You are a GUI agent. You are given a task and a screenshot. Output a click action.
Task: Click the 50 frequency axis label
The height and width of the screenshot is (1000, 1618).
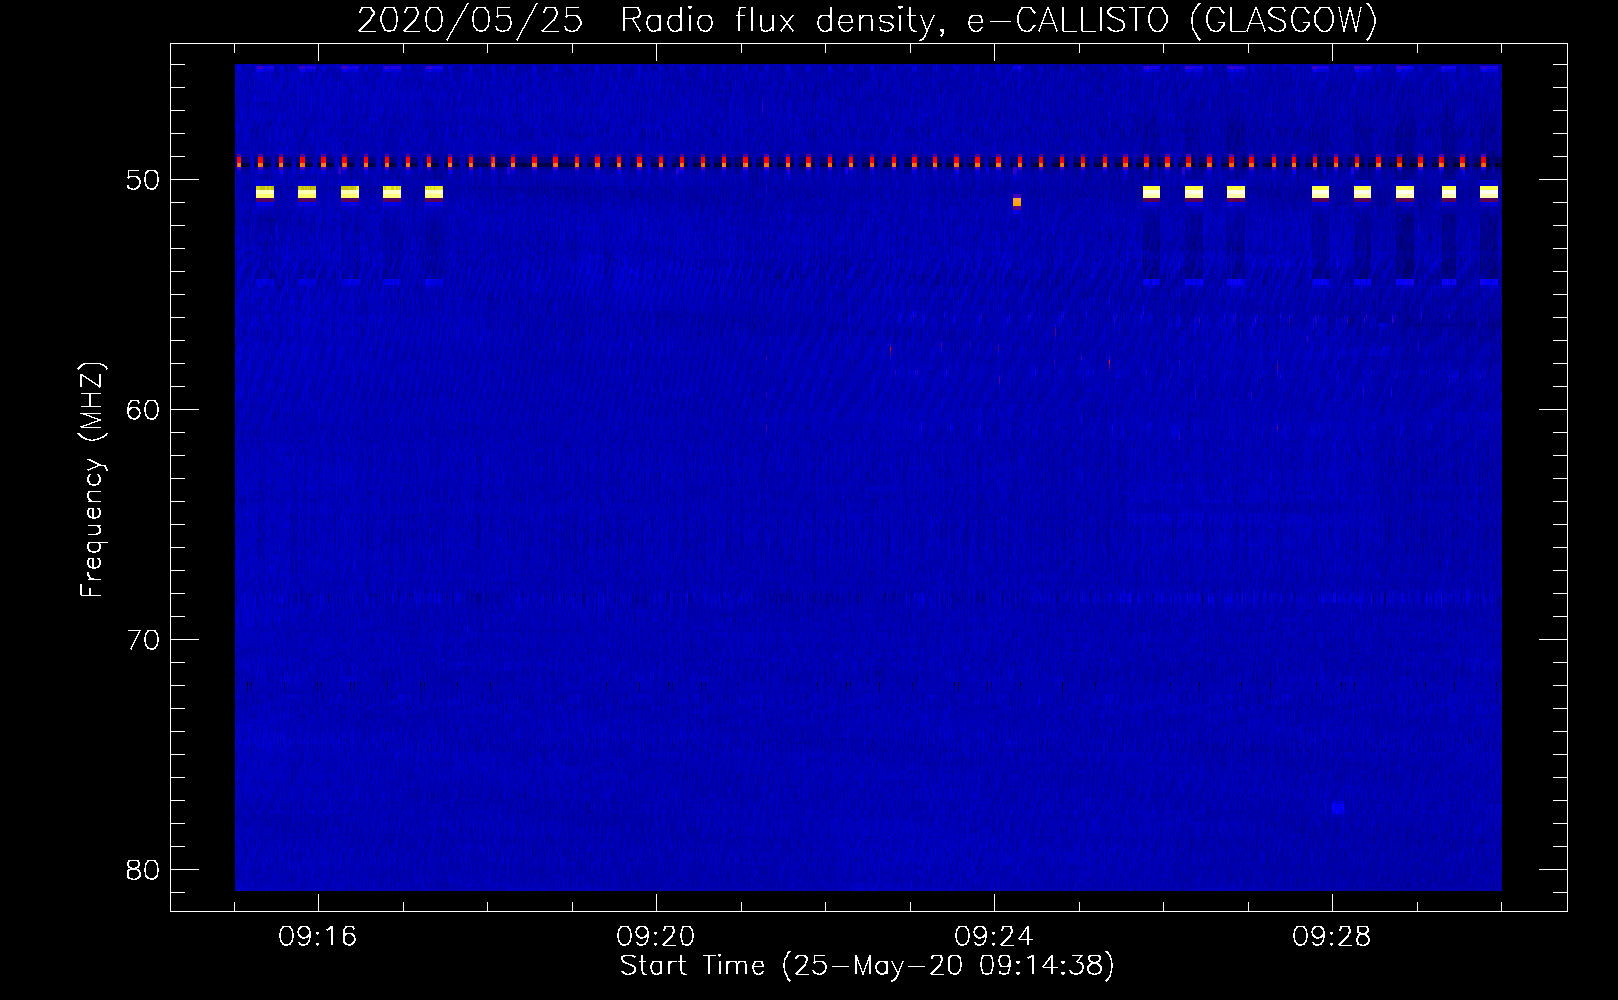coord(143,180)
